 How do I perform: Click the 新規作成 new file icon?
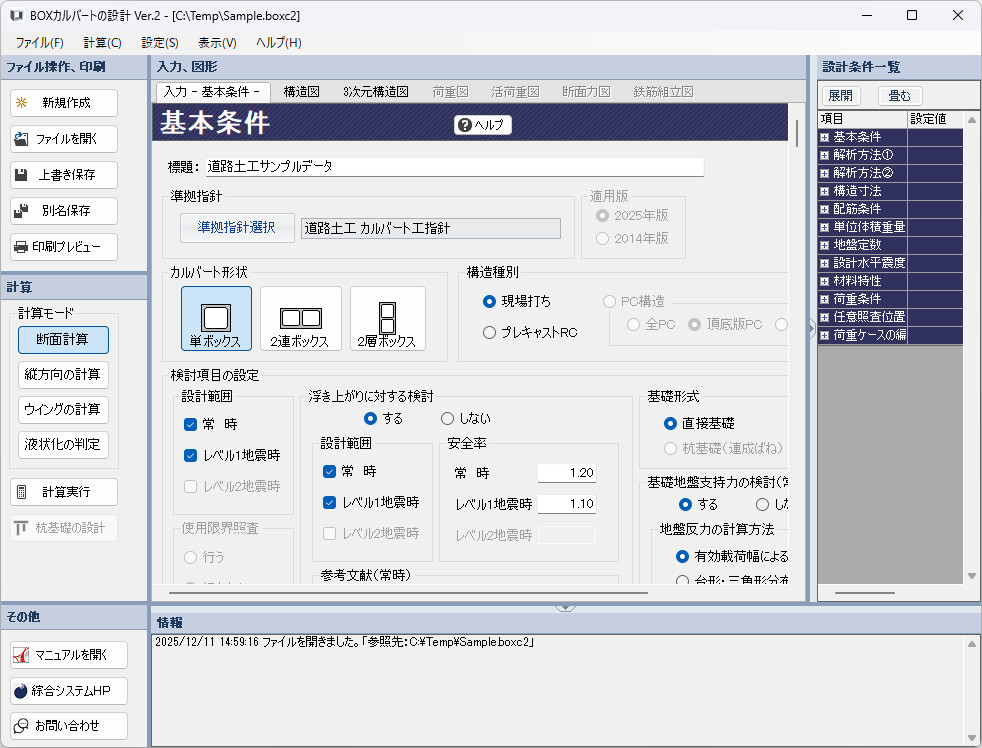(21, 103)
